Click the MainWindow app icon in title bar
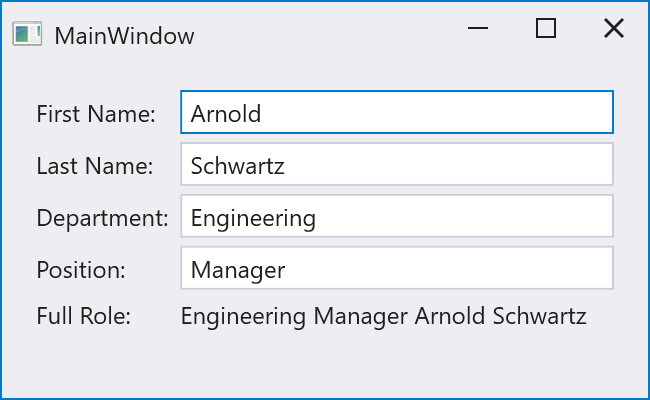The width and height of the screenshot is (650, 400). pos(27,35)
